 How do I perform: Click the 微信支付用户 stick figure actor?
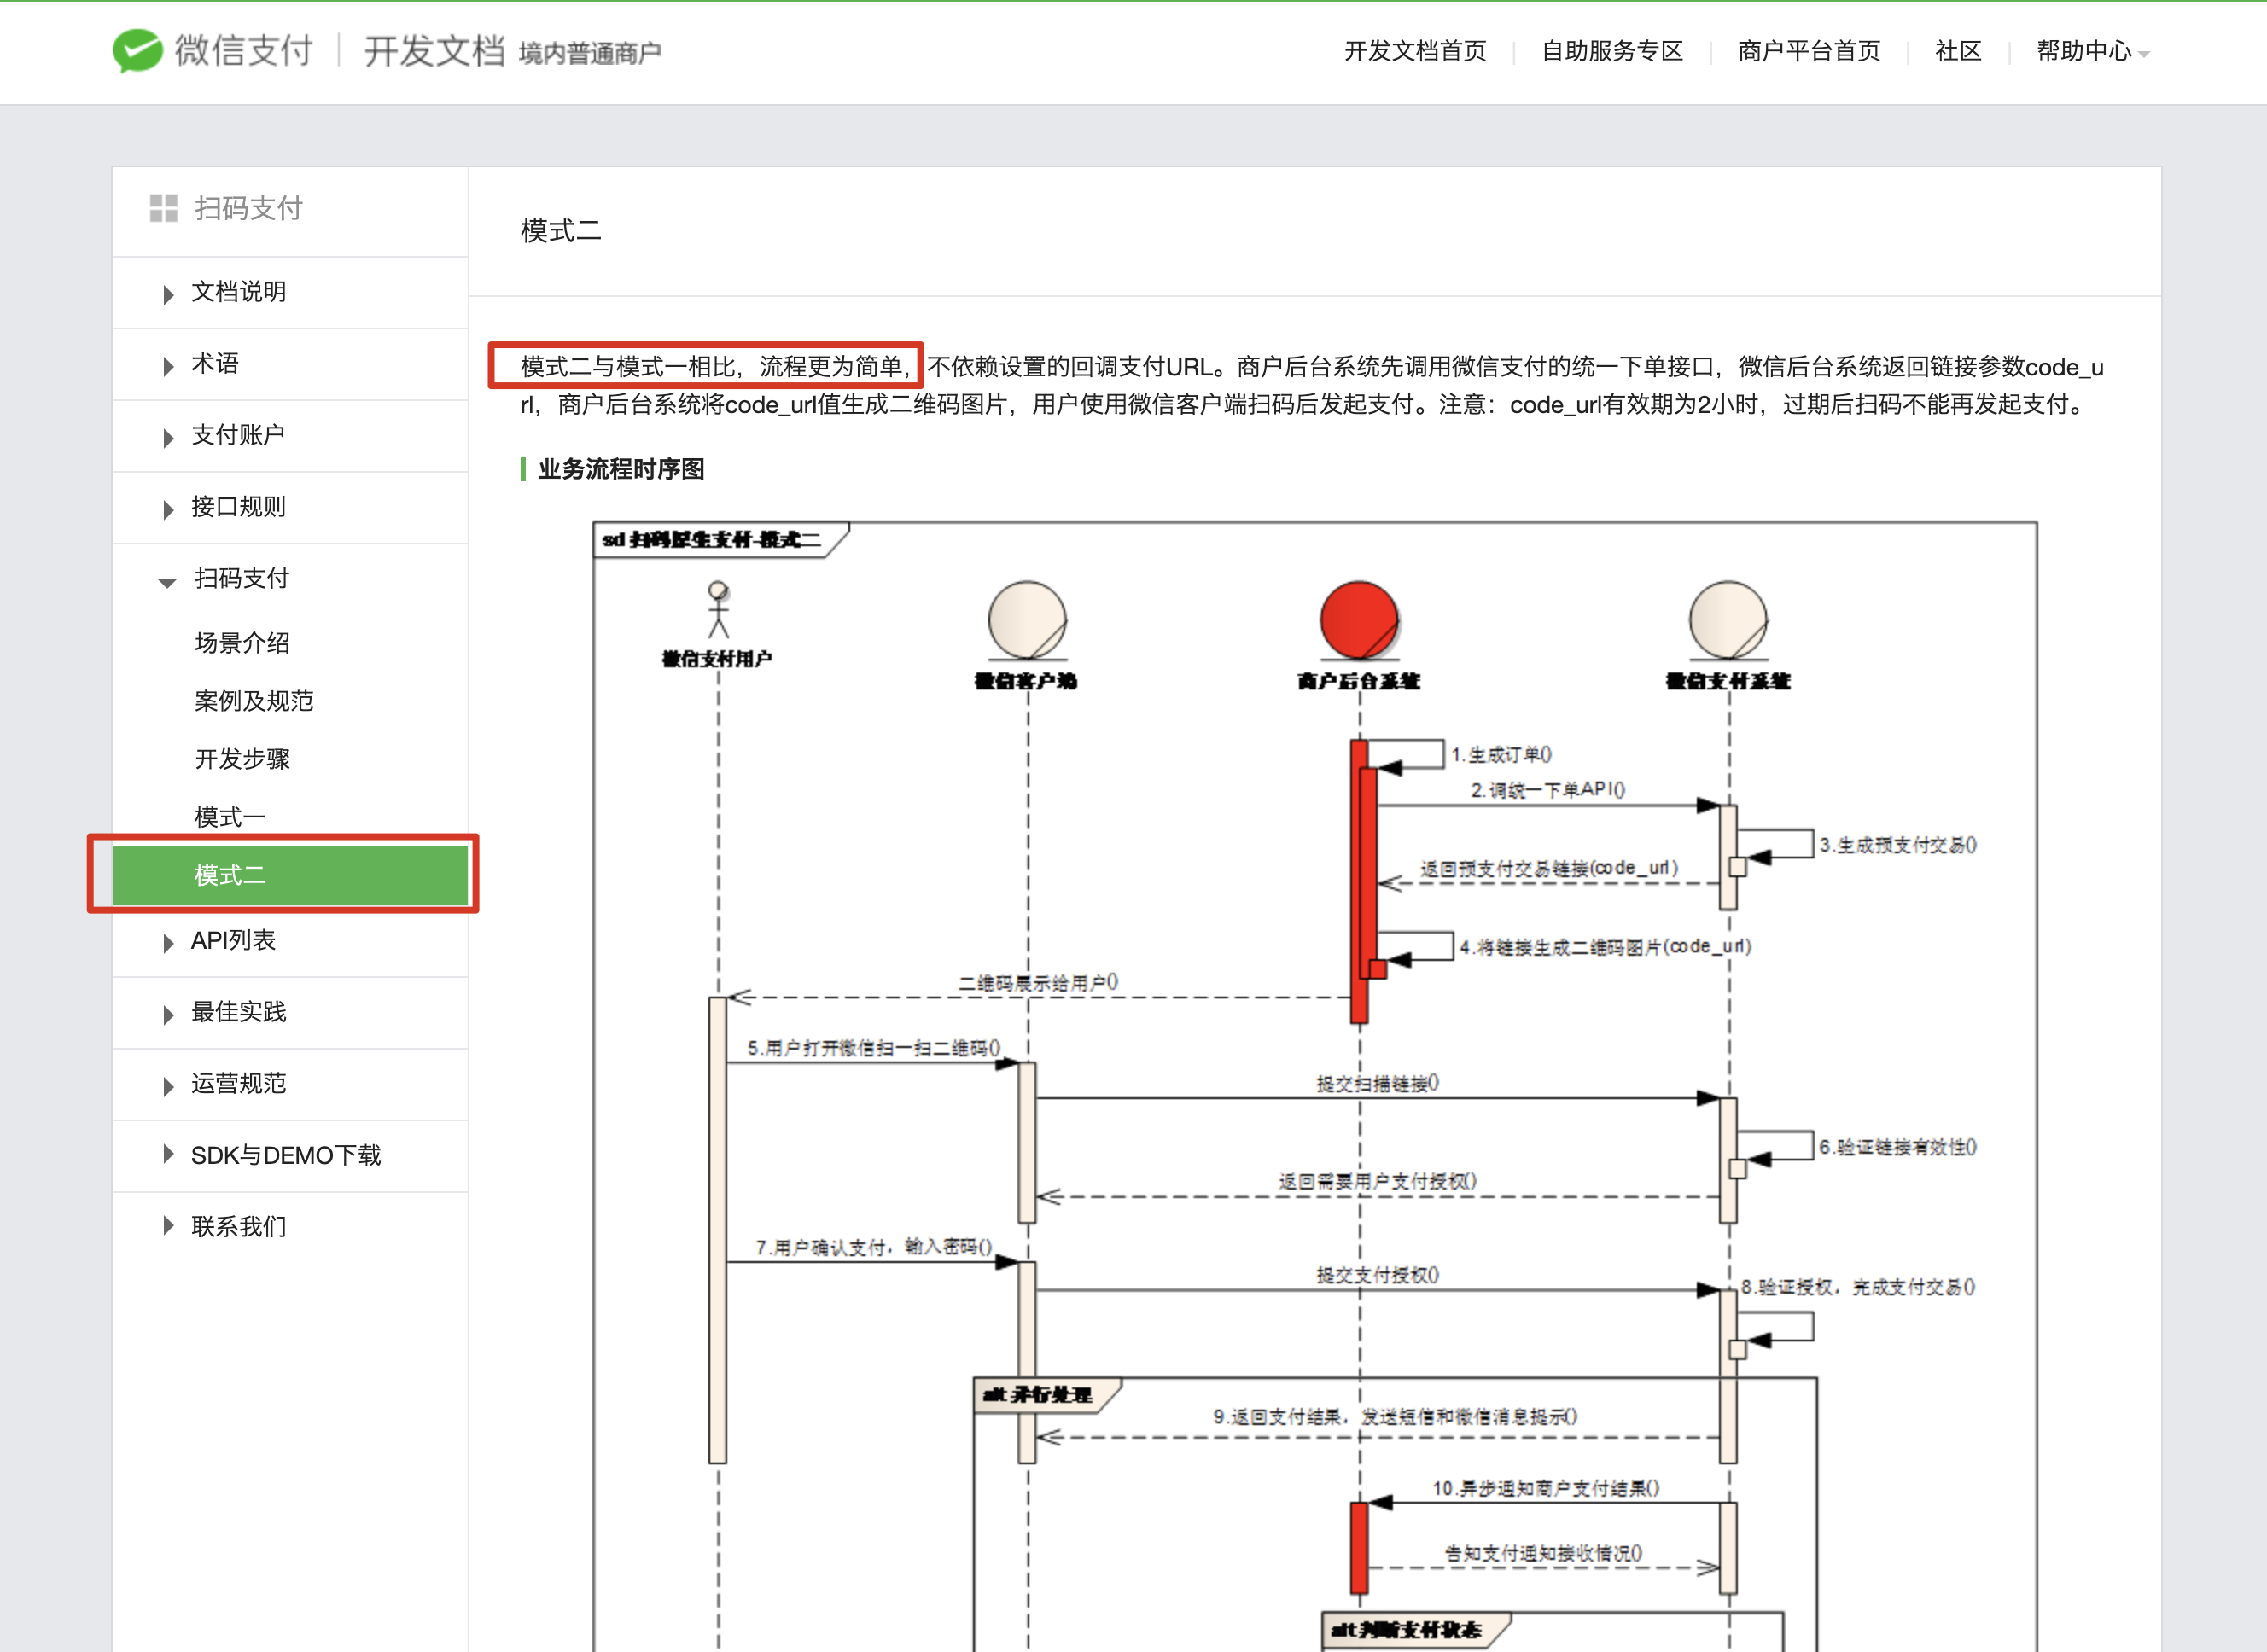click(718, 610)
